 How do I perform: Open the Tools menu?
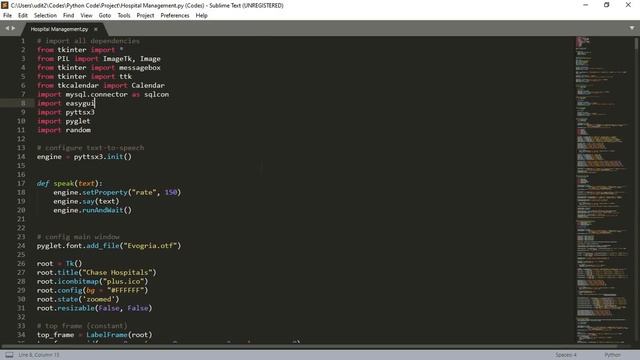(x=124, y=16)
